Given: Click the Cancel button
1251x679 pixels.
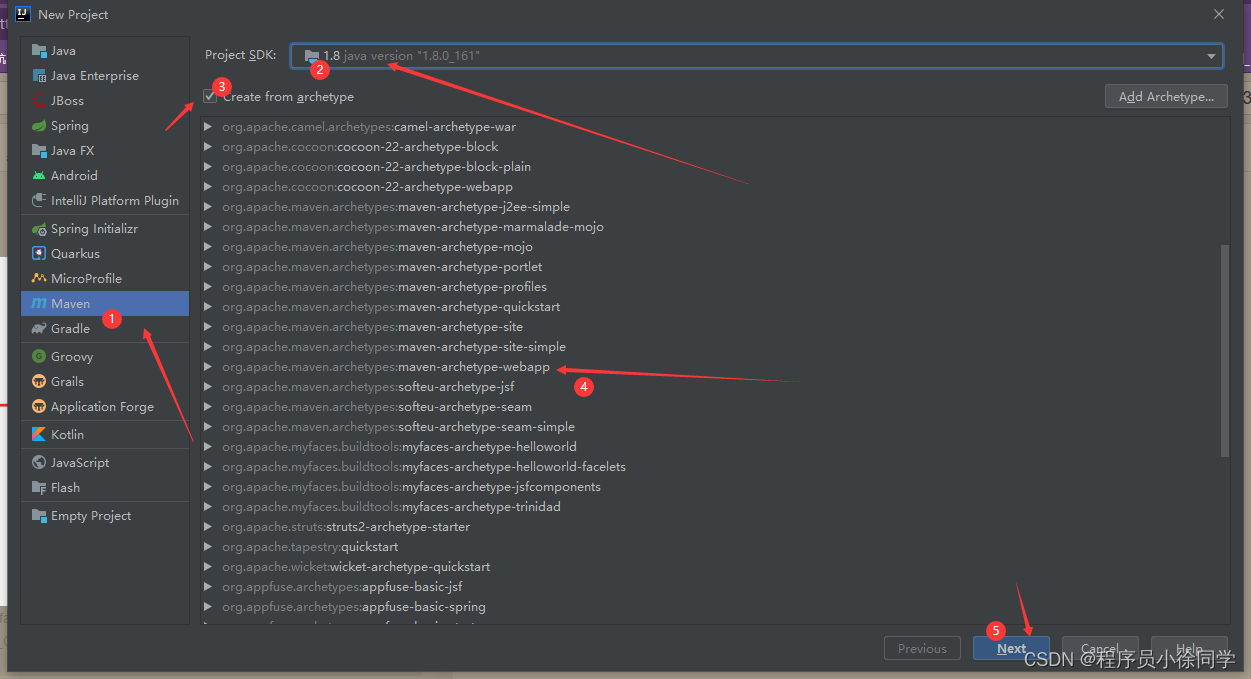Looking at the screenshot, I should coord(1100,648).
